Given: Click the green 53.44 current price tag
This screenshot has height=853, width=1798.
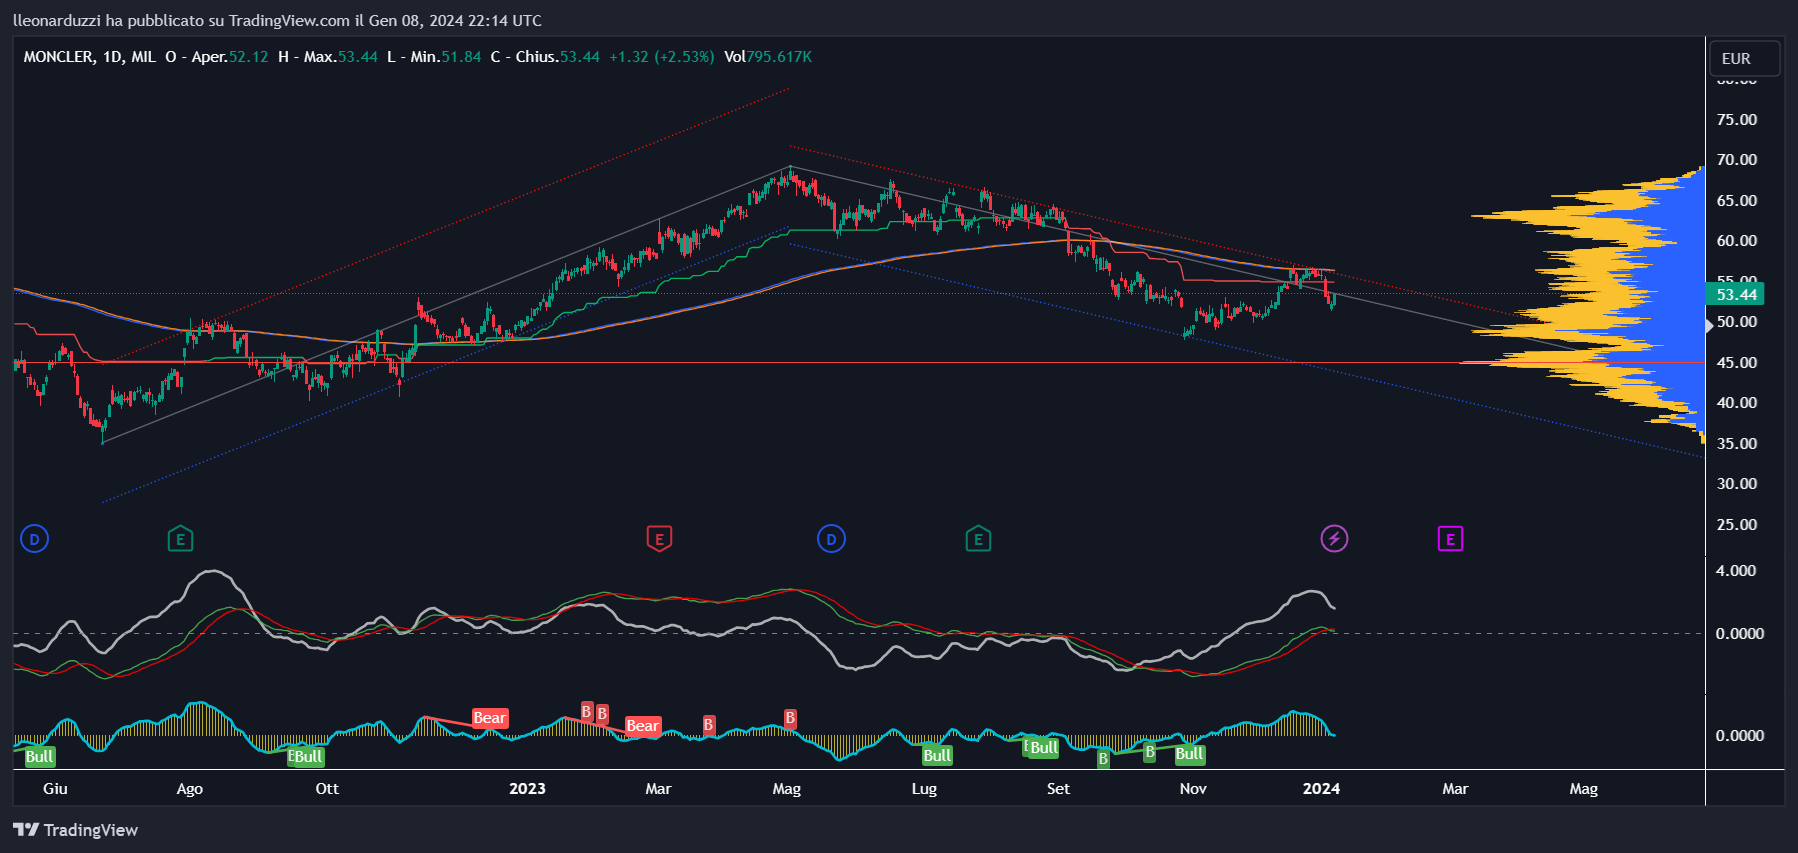Looking at the screenshot, I should [x=1735, y=294].
